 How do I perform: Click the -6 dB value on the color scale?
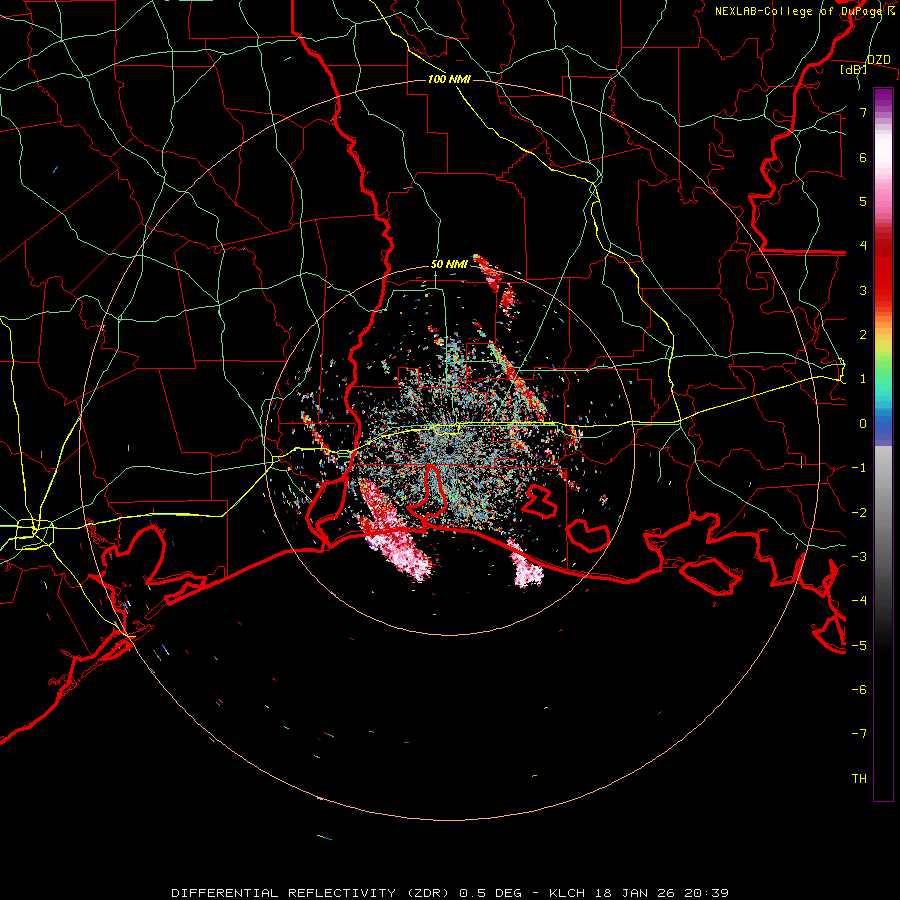859,690
